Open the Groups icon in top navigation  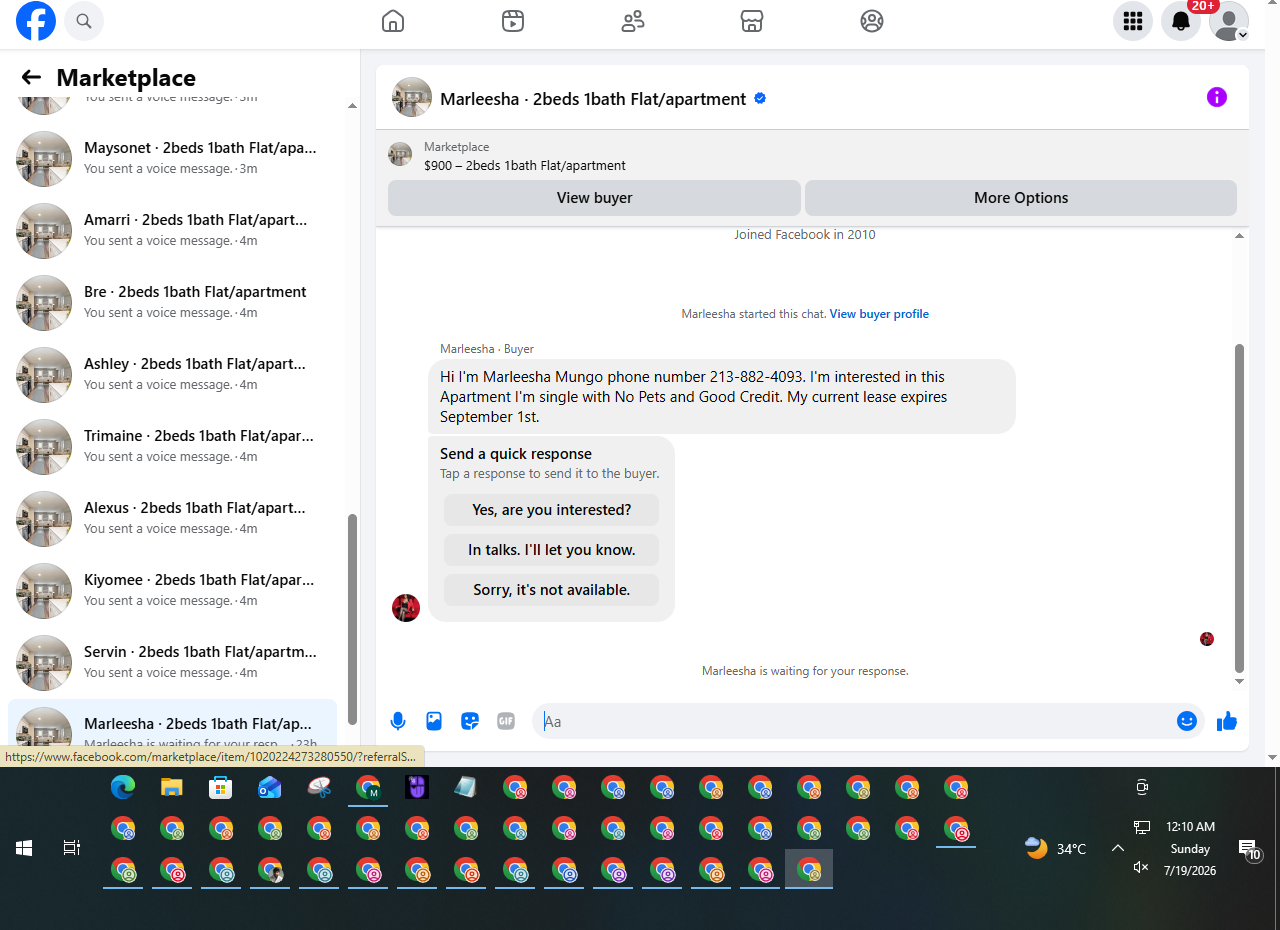pyautogui.click(x=872, y=21)
